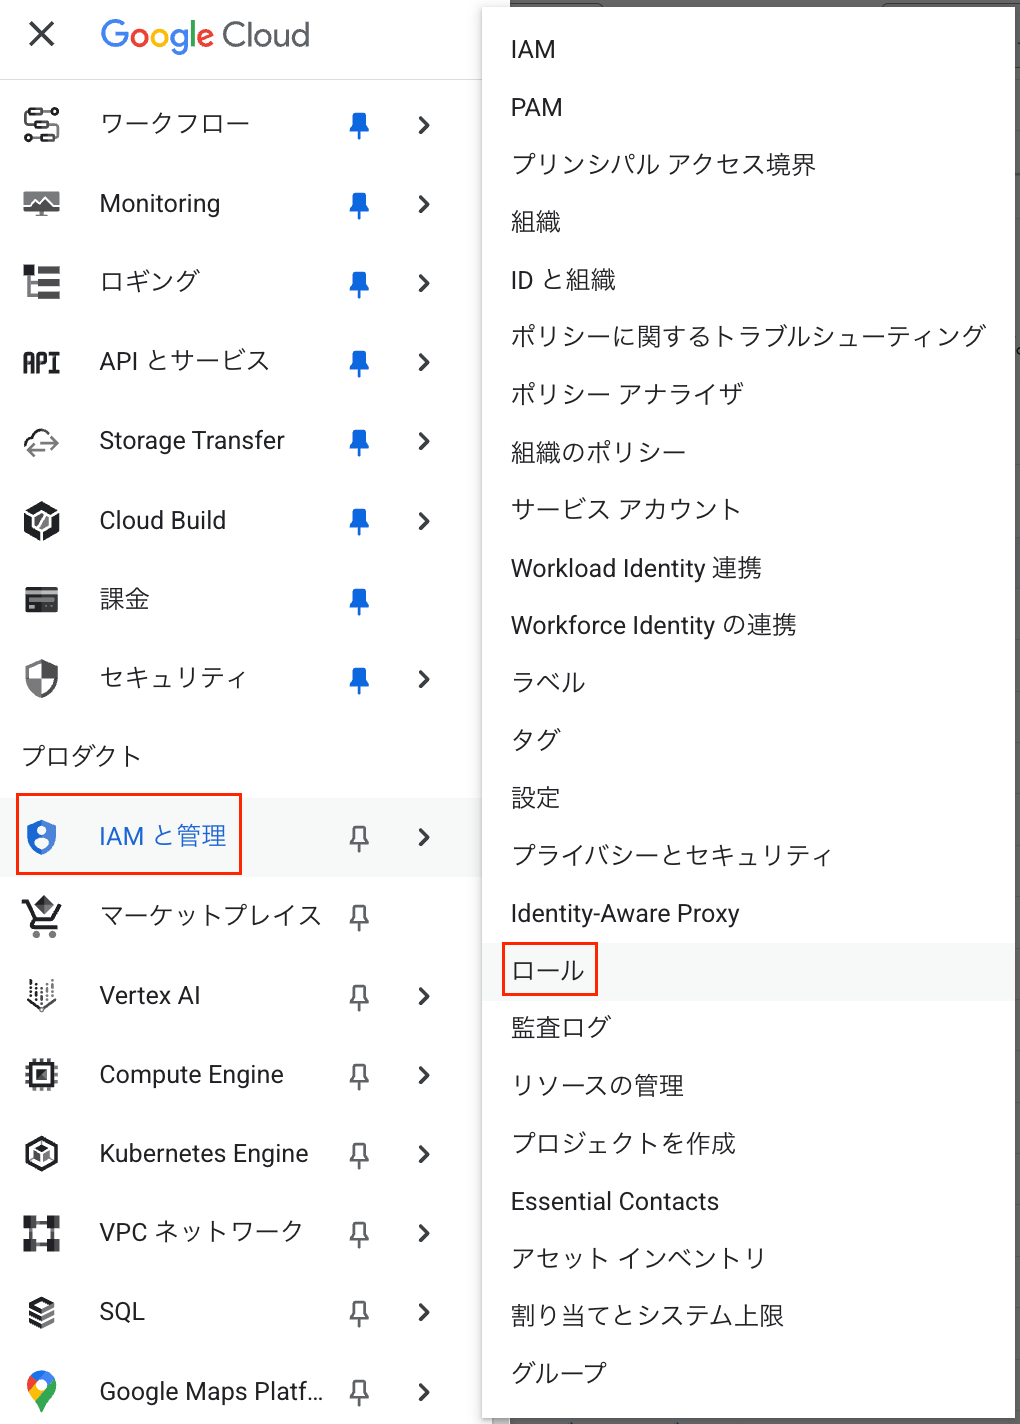The height and width of the screenshot is (1424, 1020).
Task: Unpin ロギング from the menu
Action: click(359, 284)
